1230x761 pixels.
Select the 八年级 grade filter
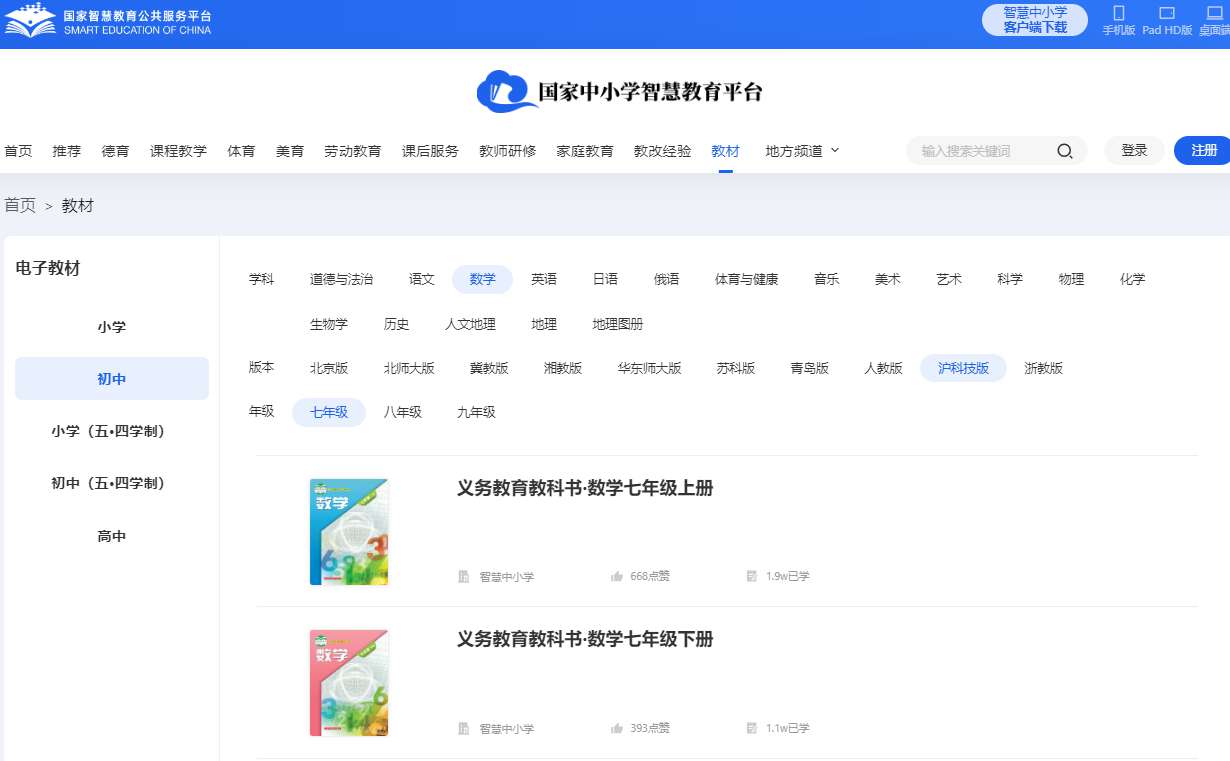point(403,412)
